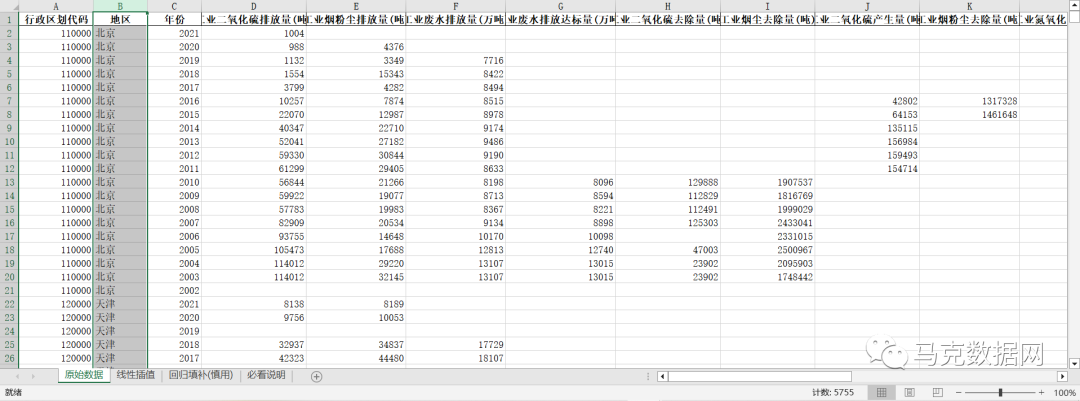Click vertical scrollbar down arrow
Viewport: 1080px width, 401px height.
(x=1074, y=362)
